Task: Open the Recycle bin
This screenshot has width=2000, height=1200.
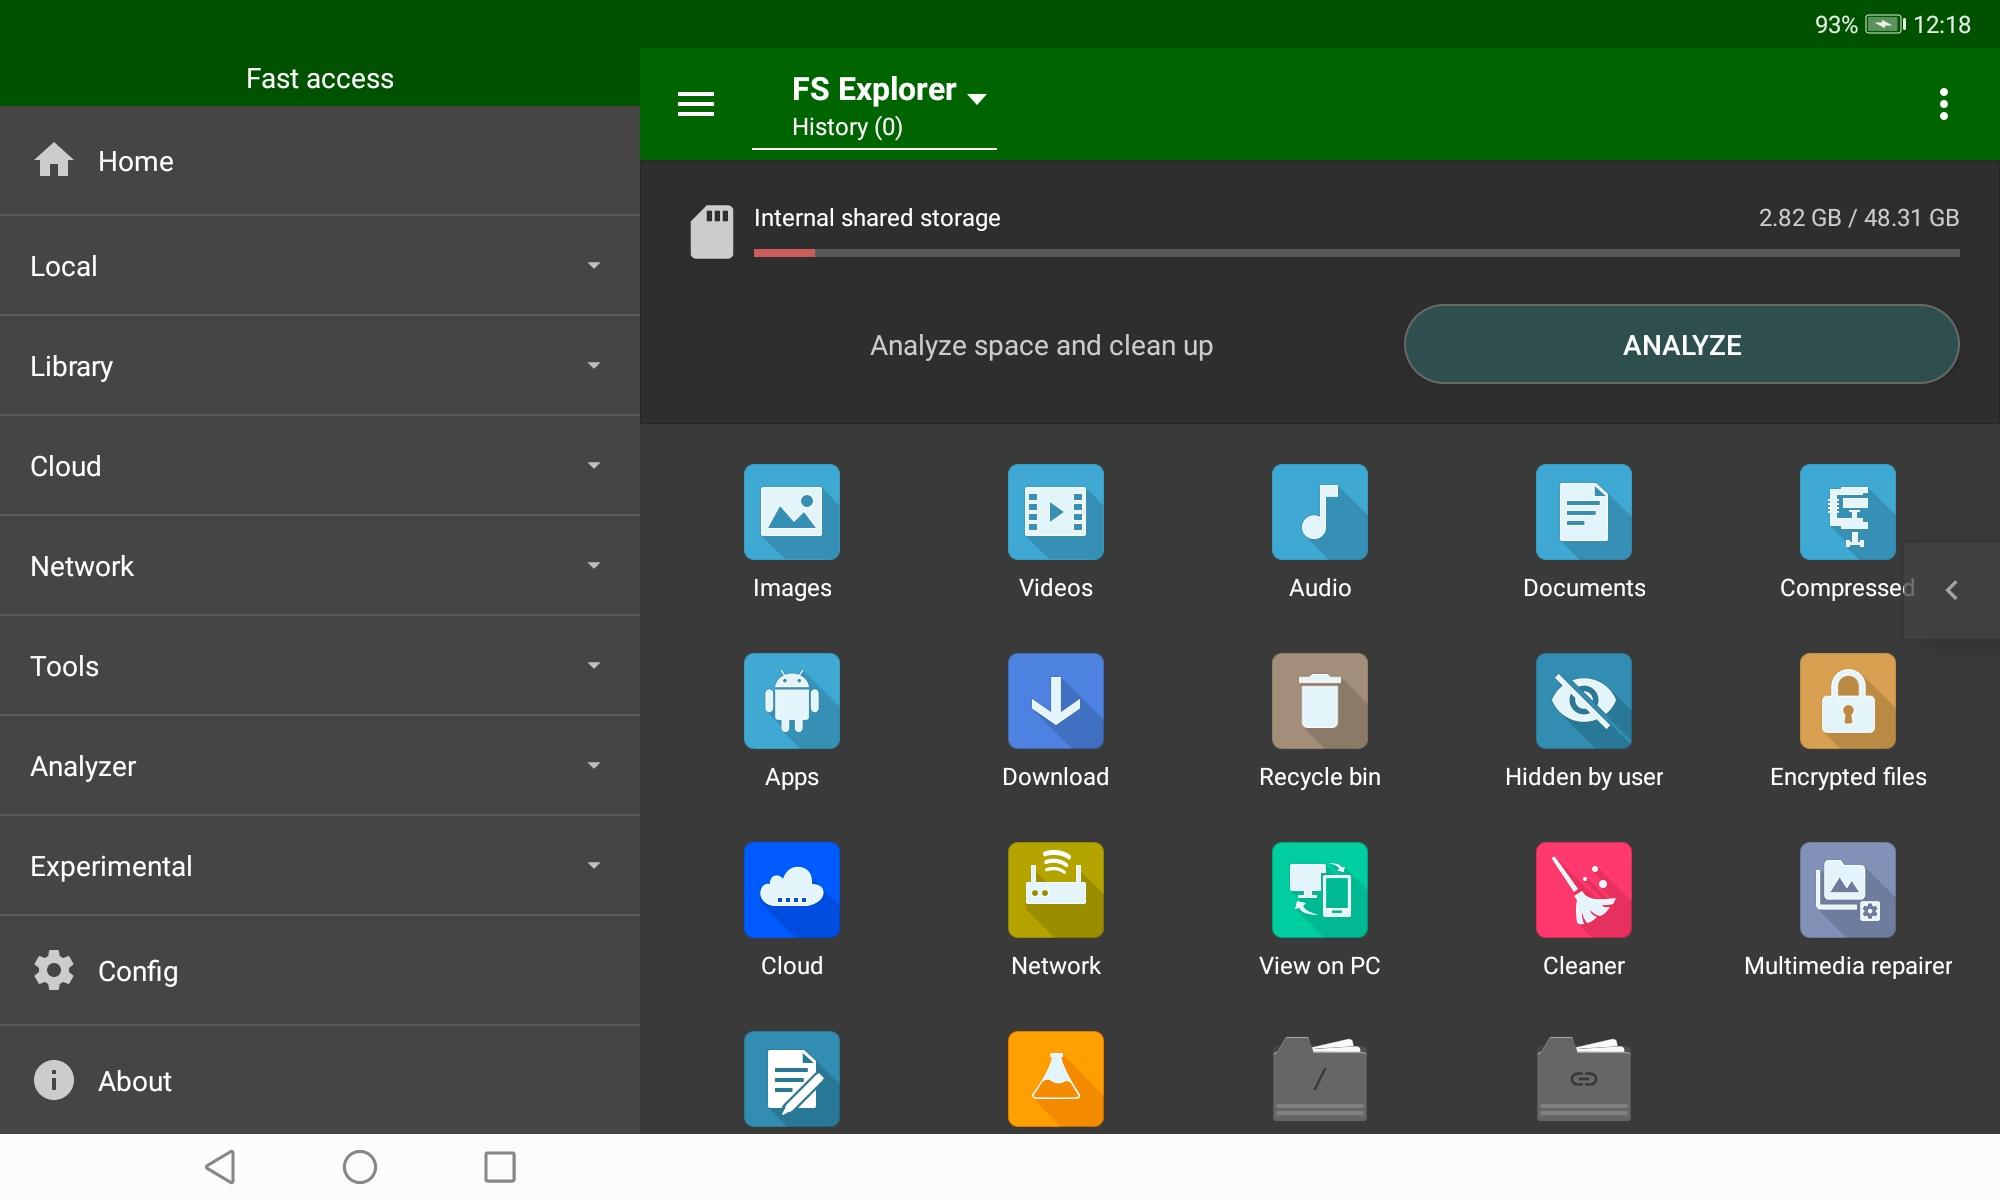Action: coord(1319,701)
